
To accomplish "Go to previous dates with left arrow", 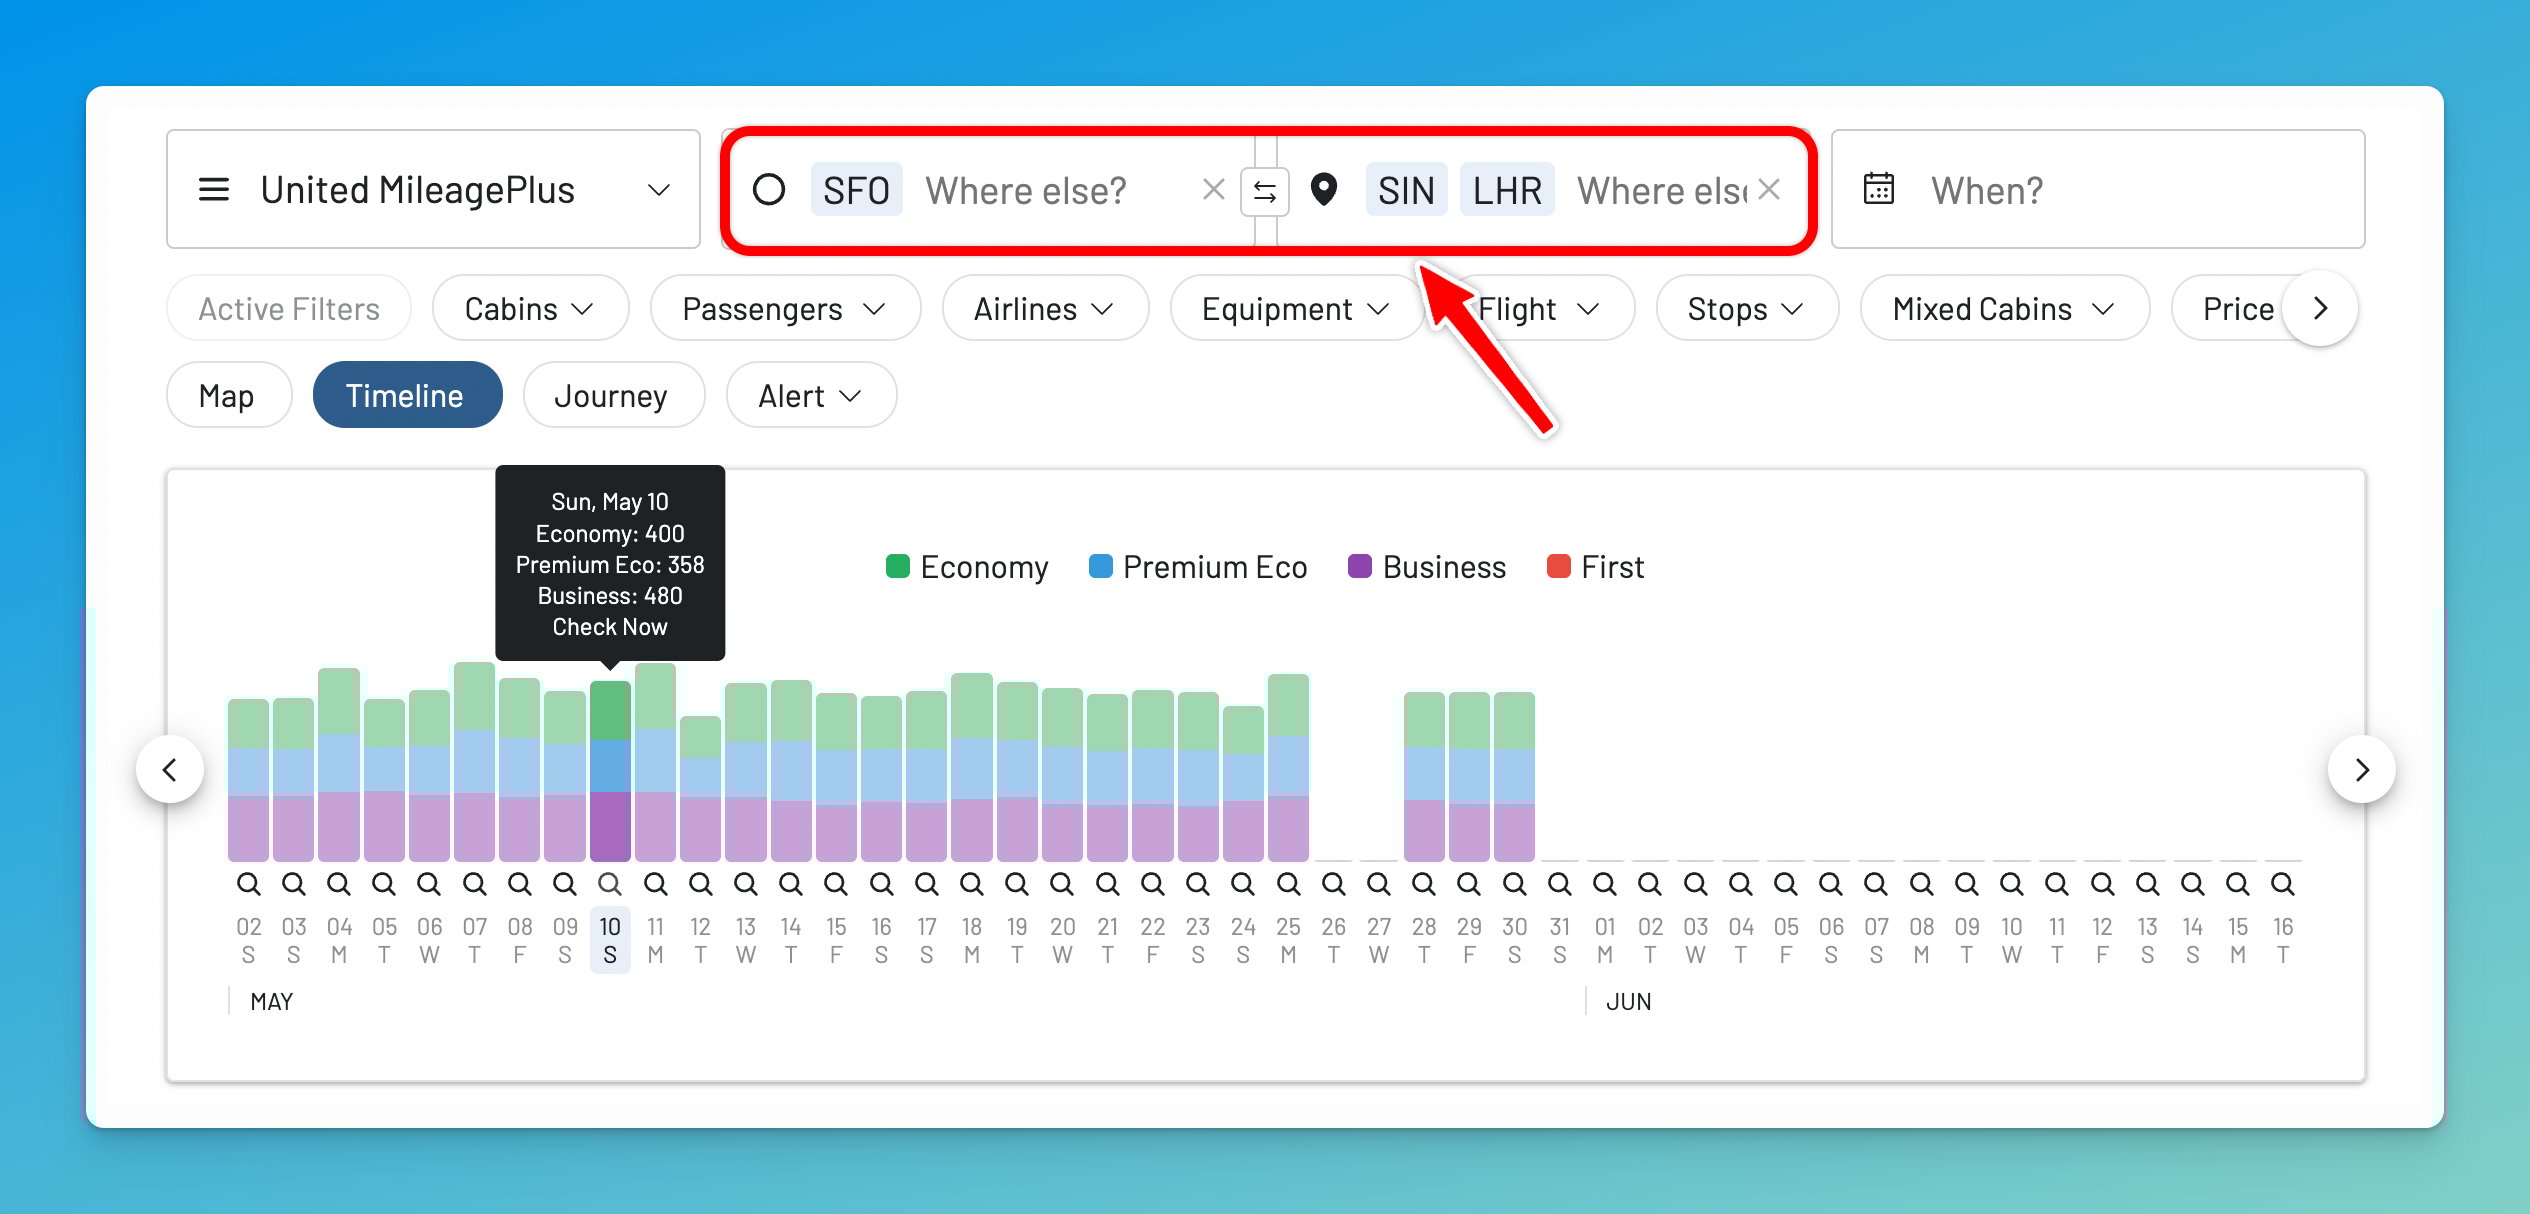I will click(170, 769).
